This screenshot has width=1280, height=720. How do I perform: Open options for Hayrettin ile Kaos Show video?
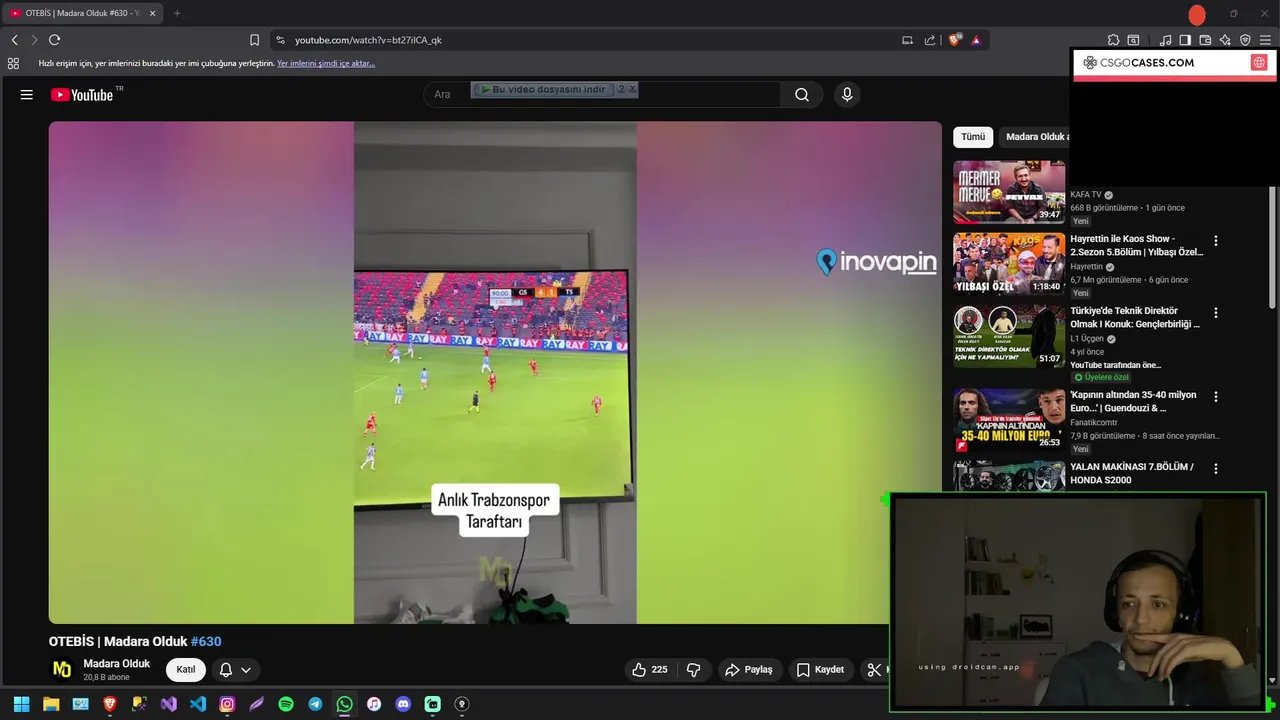[1216, 241]
